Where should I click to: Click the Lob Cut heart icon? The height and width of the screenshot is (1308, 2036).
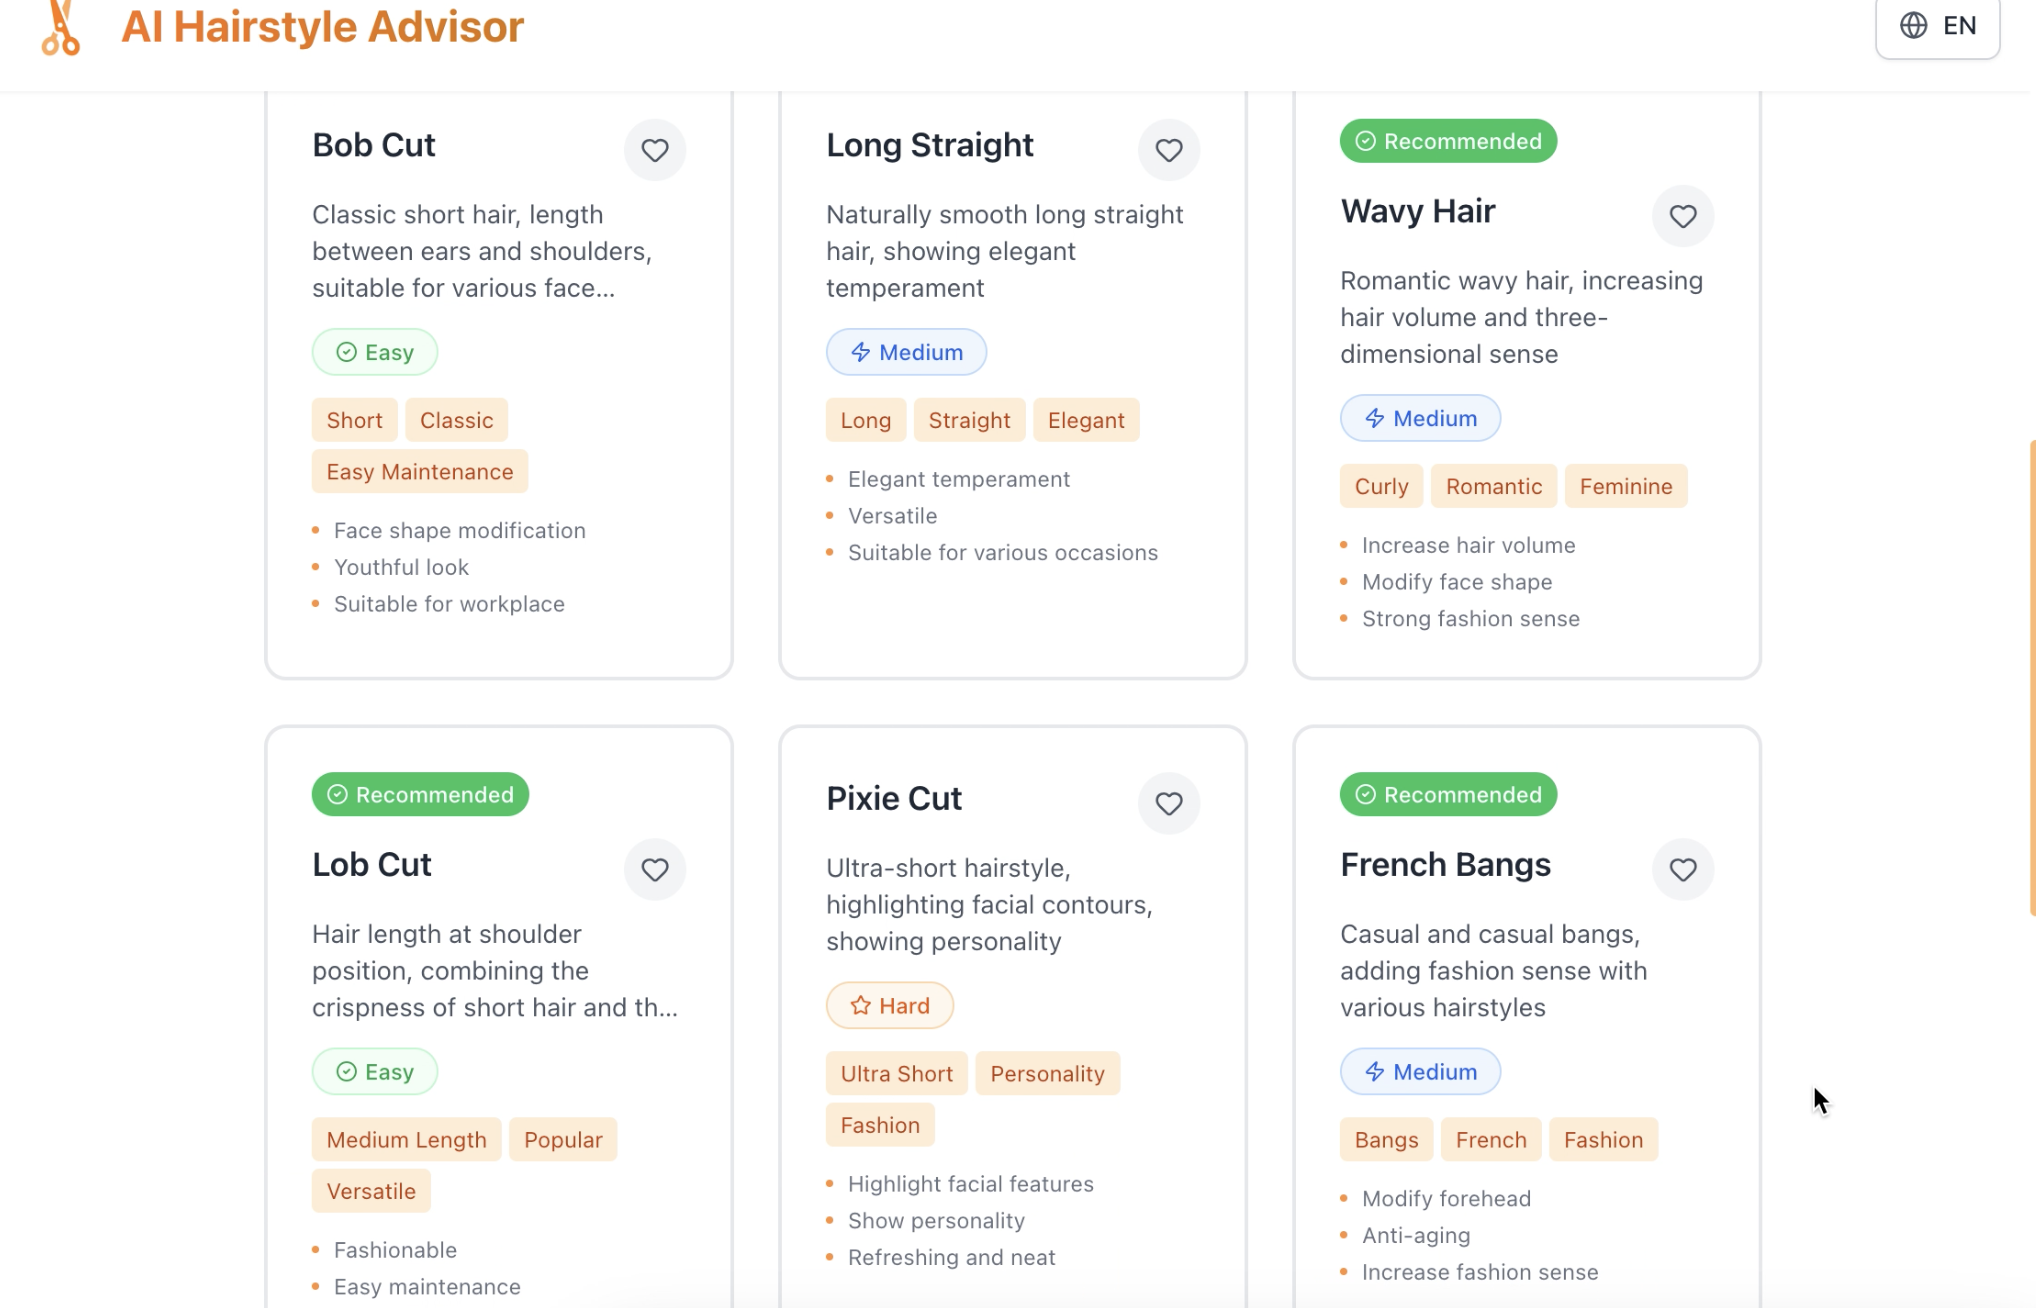tap(655, 869)
